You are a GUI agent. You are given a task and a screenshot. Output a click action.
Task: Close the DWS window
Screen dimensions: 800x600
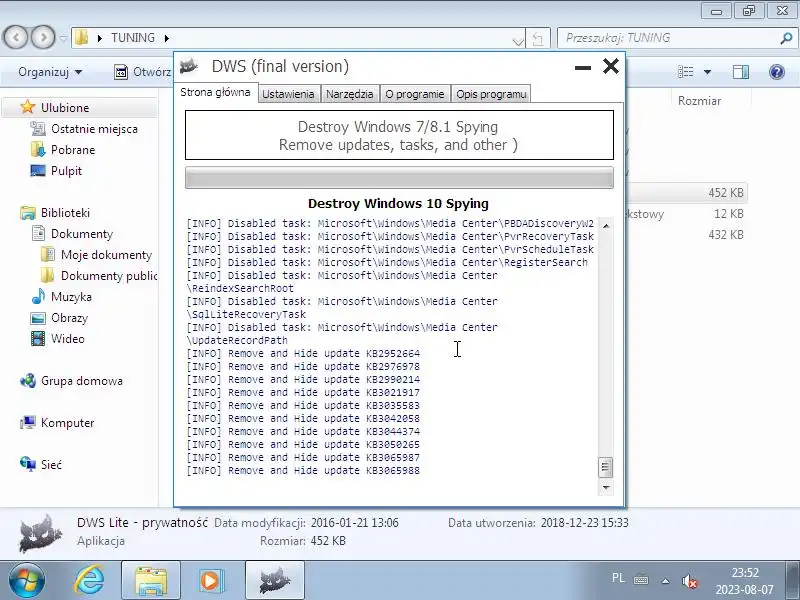pyautogui.click(x=611, y=66)
